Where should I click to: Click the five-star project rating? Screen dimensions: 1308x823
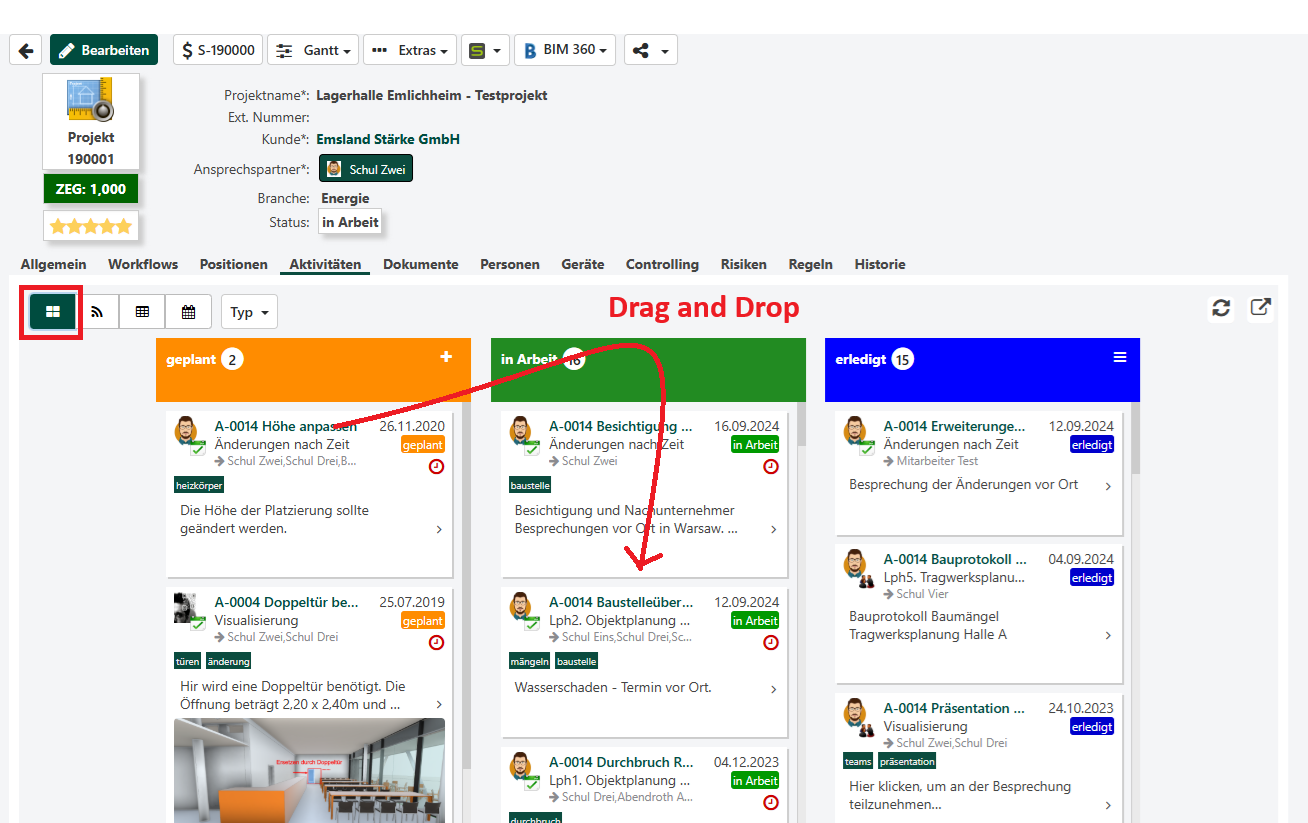[91, 227]
